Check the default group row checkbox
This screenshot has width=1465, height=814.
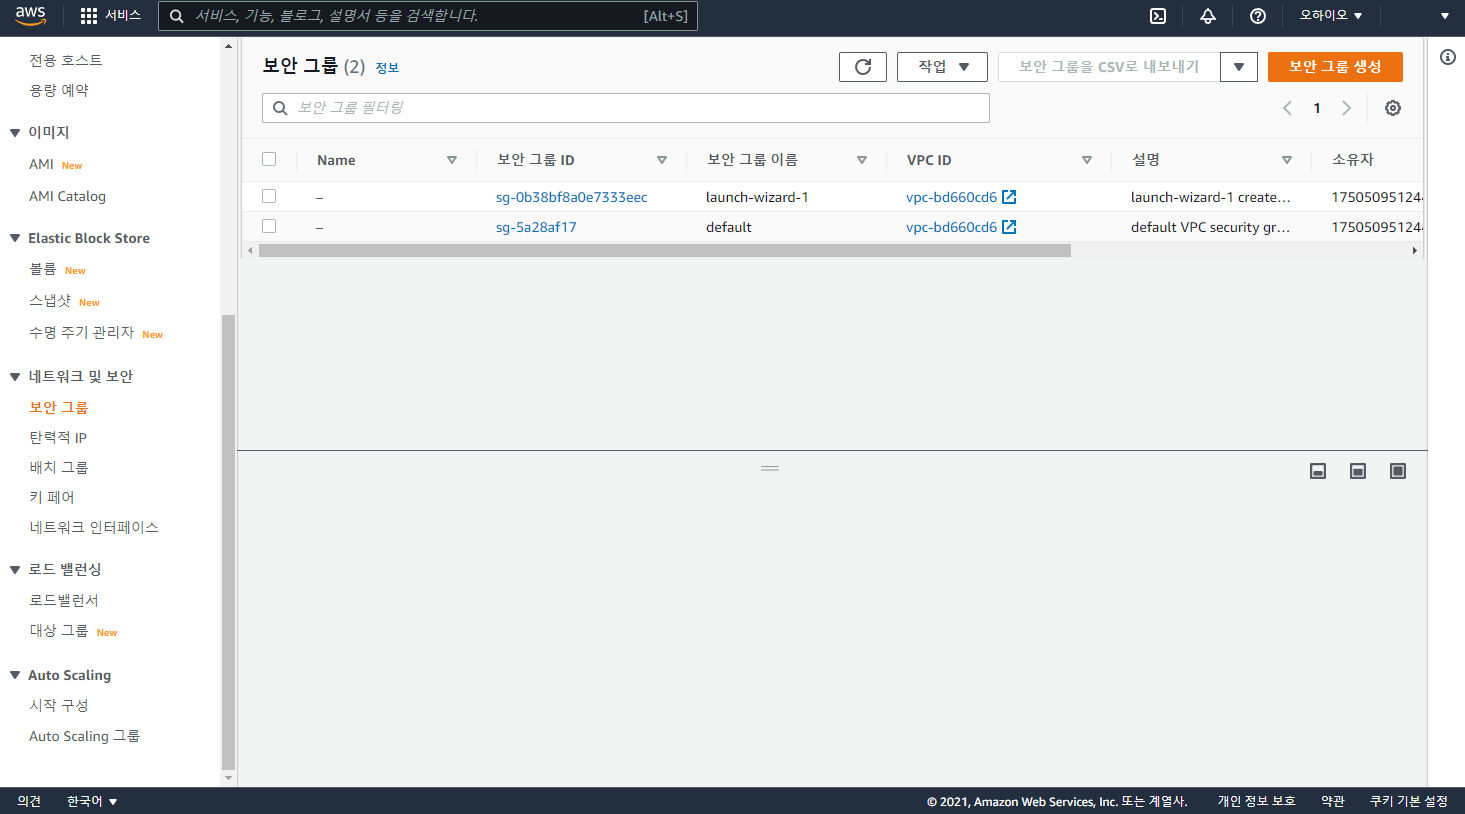(269, 226)
